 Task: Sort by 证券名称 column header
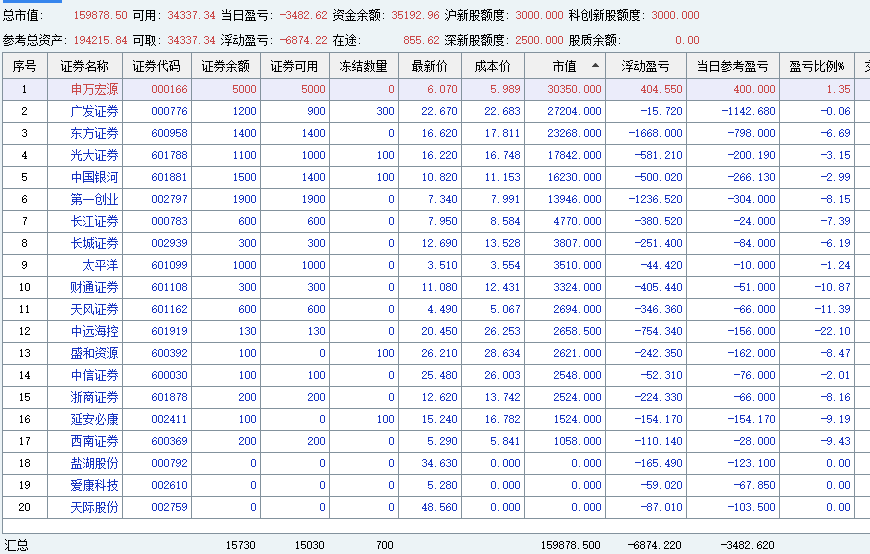(x=85, y=66)
